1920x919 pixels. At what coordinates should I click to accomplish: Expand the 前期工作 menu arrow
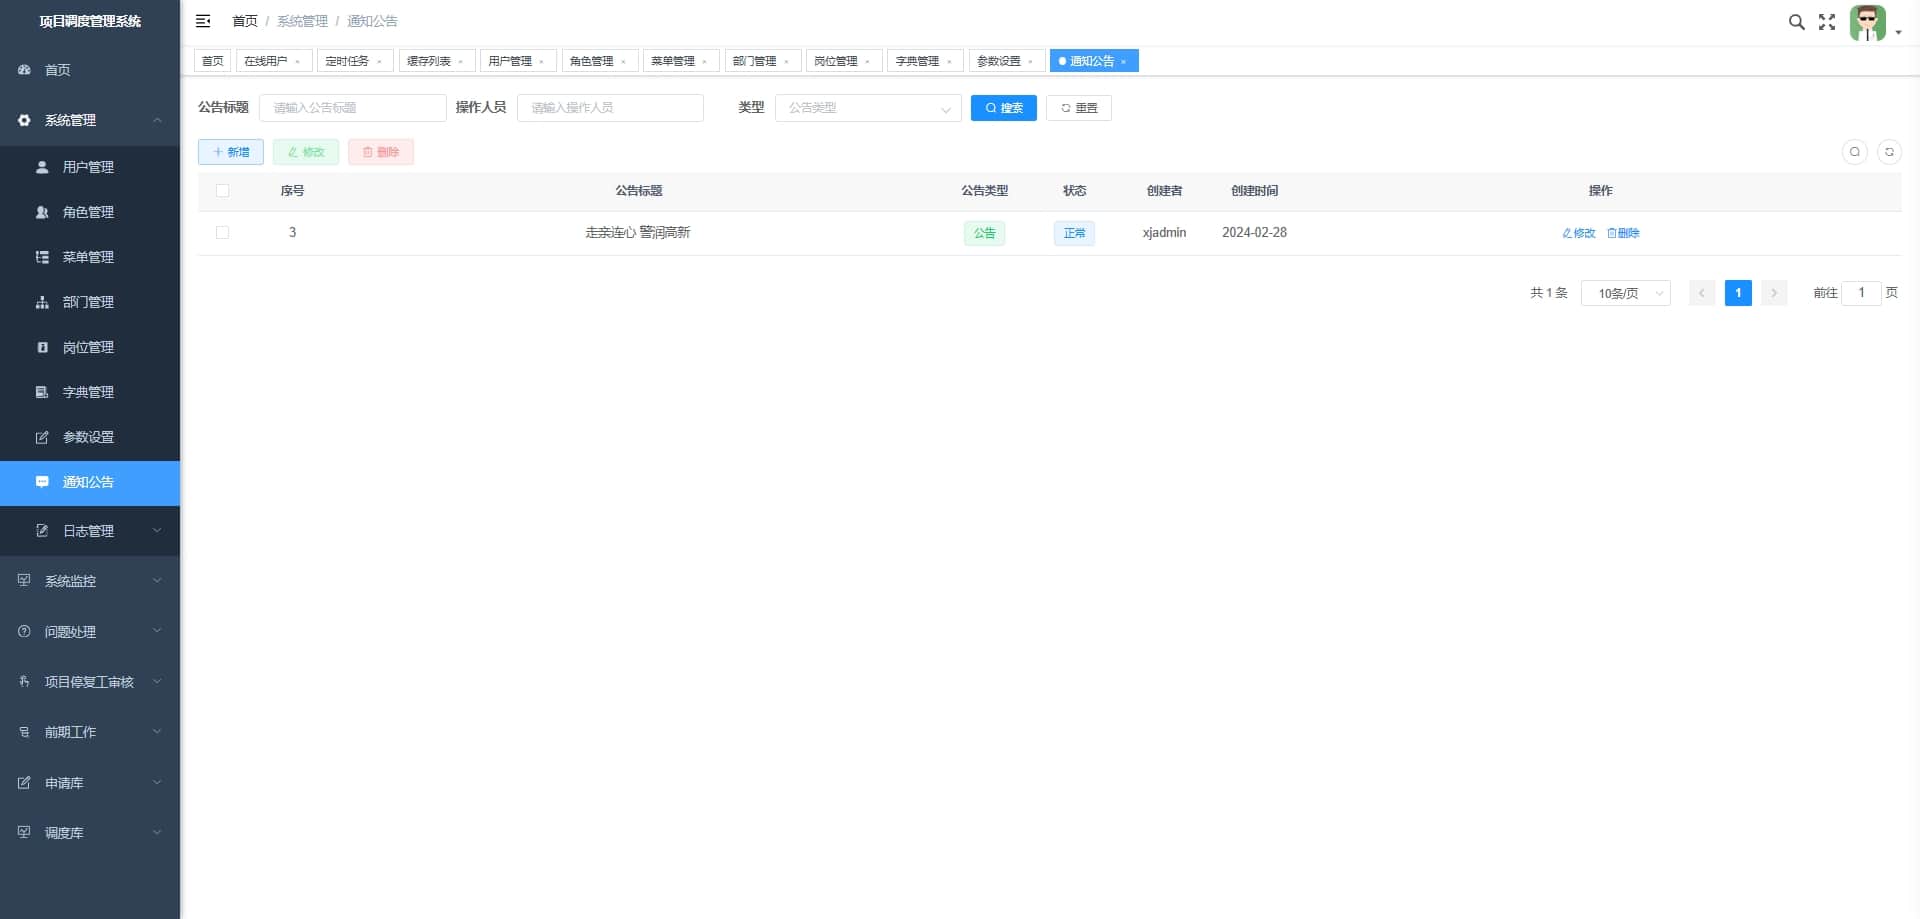point(157,732)
